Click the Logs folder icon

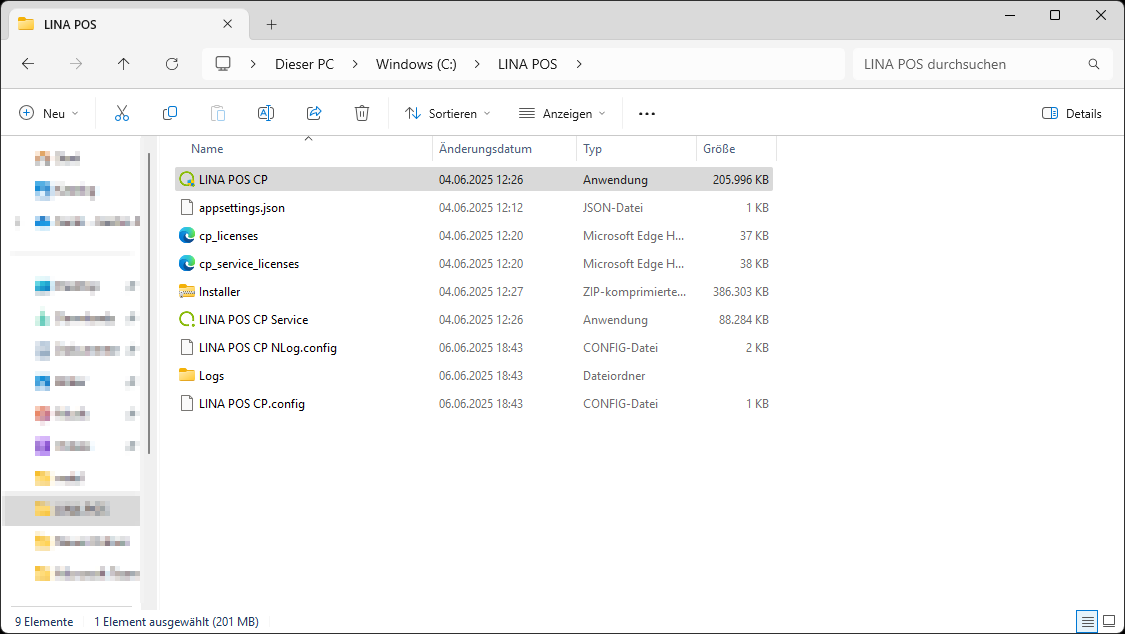click(187, 375)
